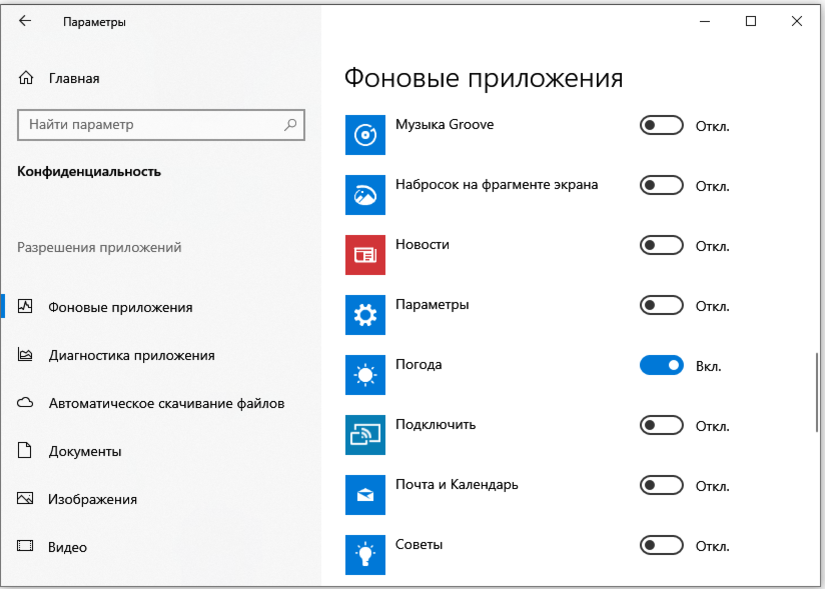
Task: Maximize the Параметры window
Action: tap(751, 21)
